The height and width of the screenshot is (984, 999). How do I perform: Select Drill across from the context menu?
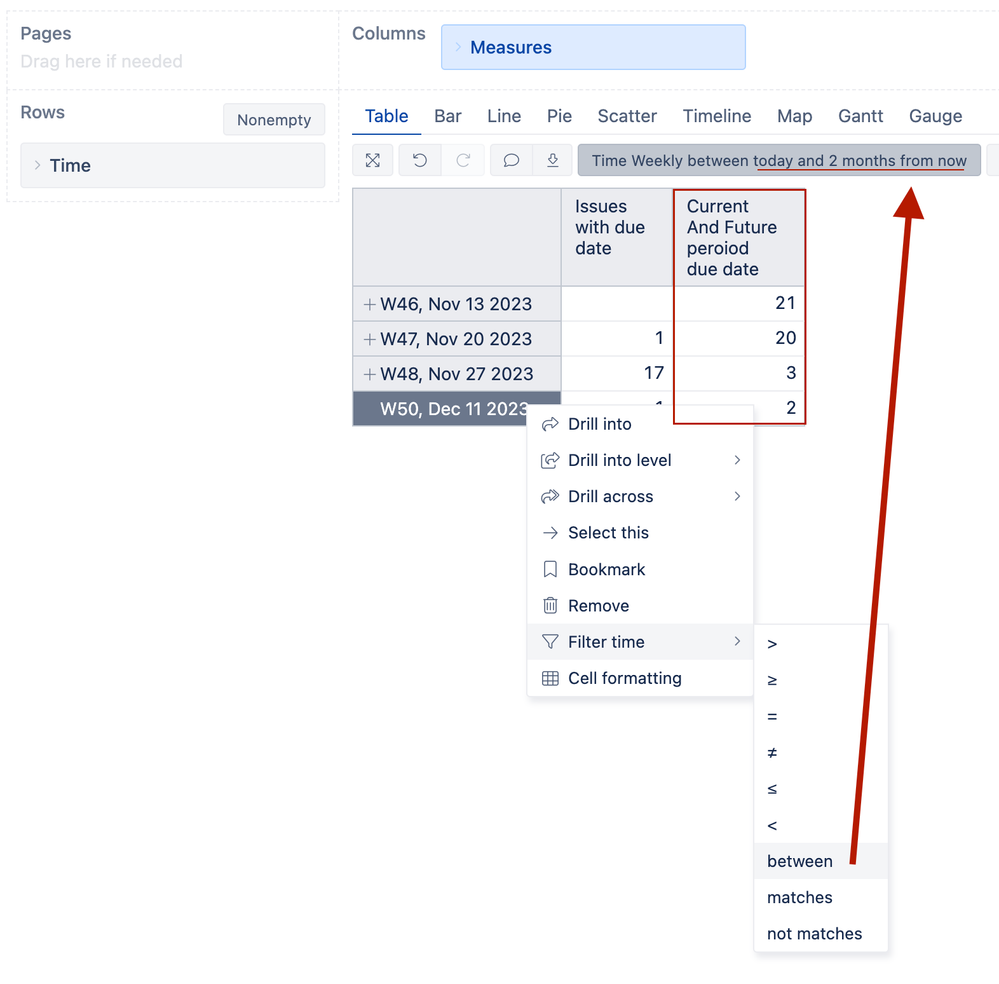point(610,496)
